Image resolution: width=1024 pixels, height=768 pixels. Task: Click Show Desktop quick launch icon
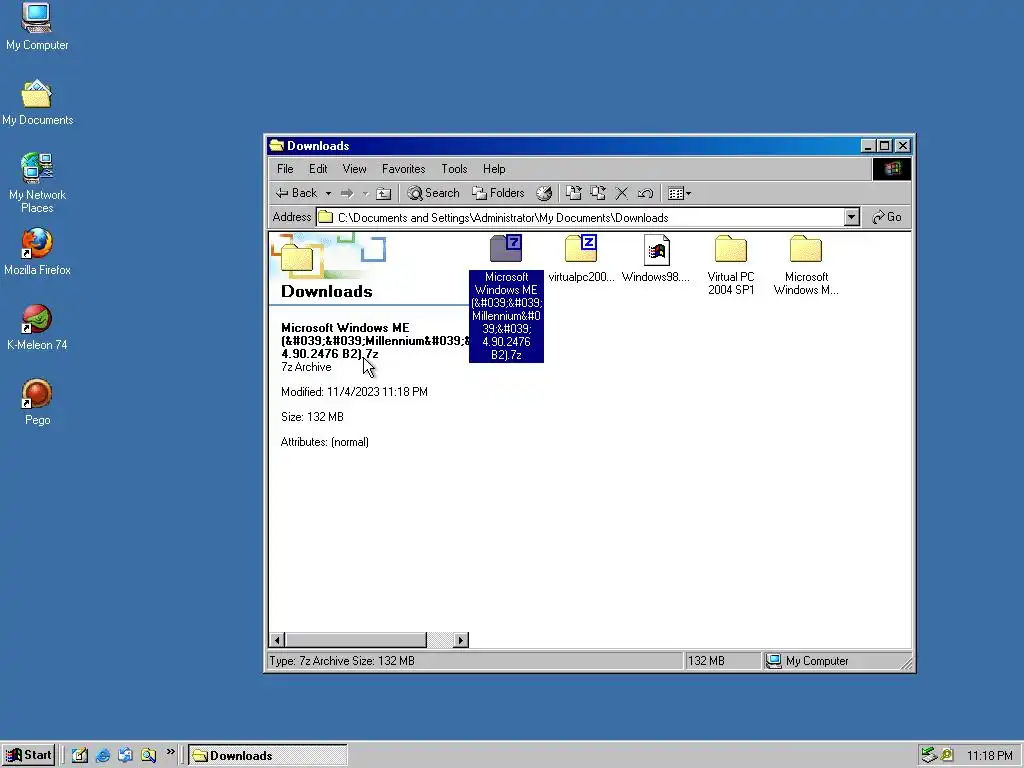point(80,756)
